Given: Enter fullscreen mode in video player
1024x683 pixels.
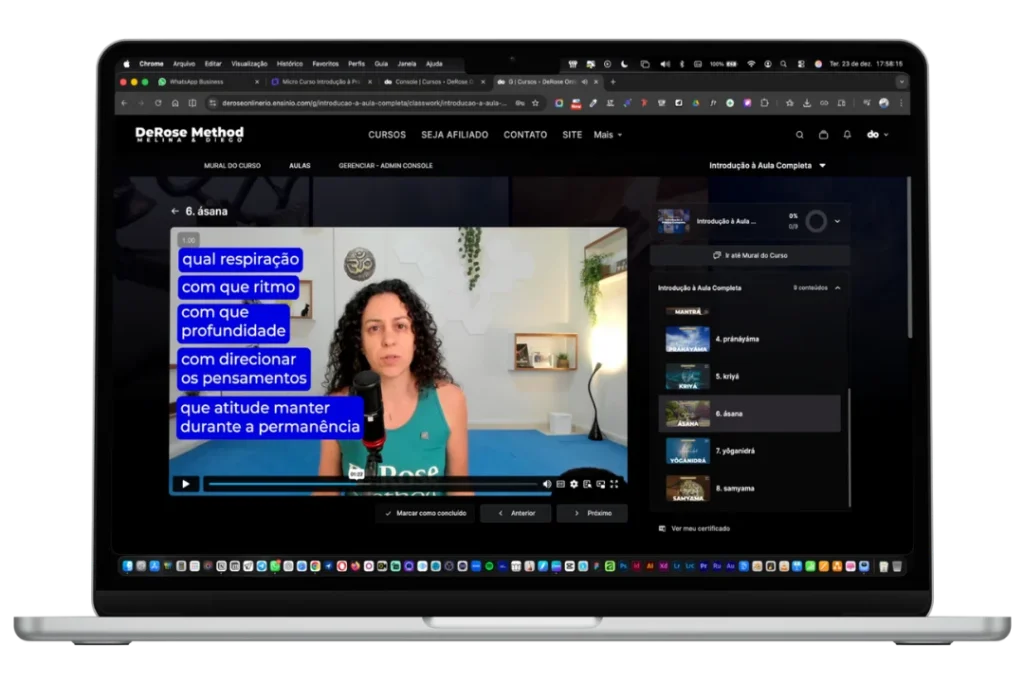Looking at the screenshot, I should tap(614, 484).
